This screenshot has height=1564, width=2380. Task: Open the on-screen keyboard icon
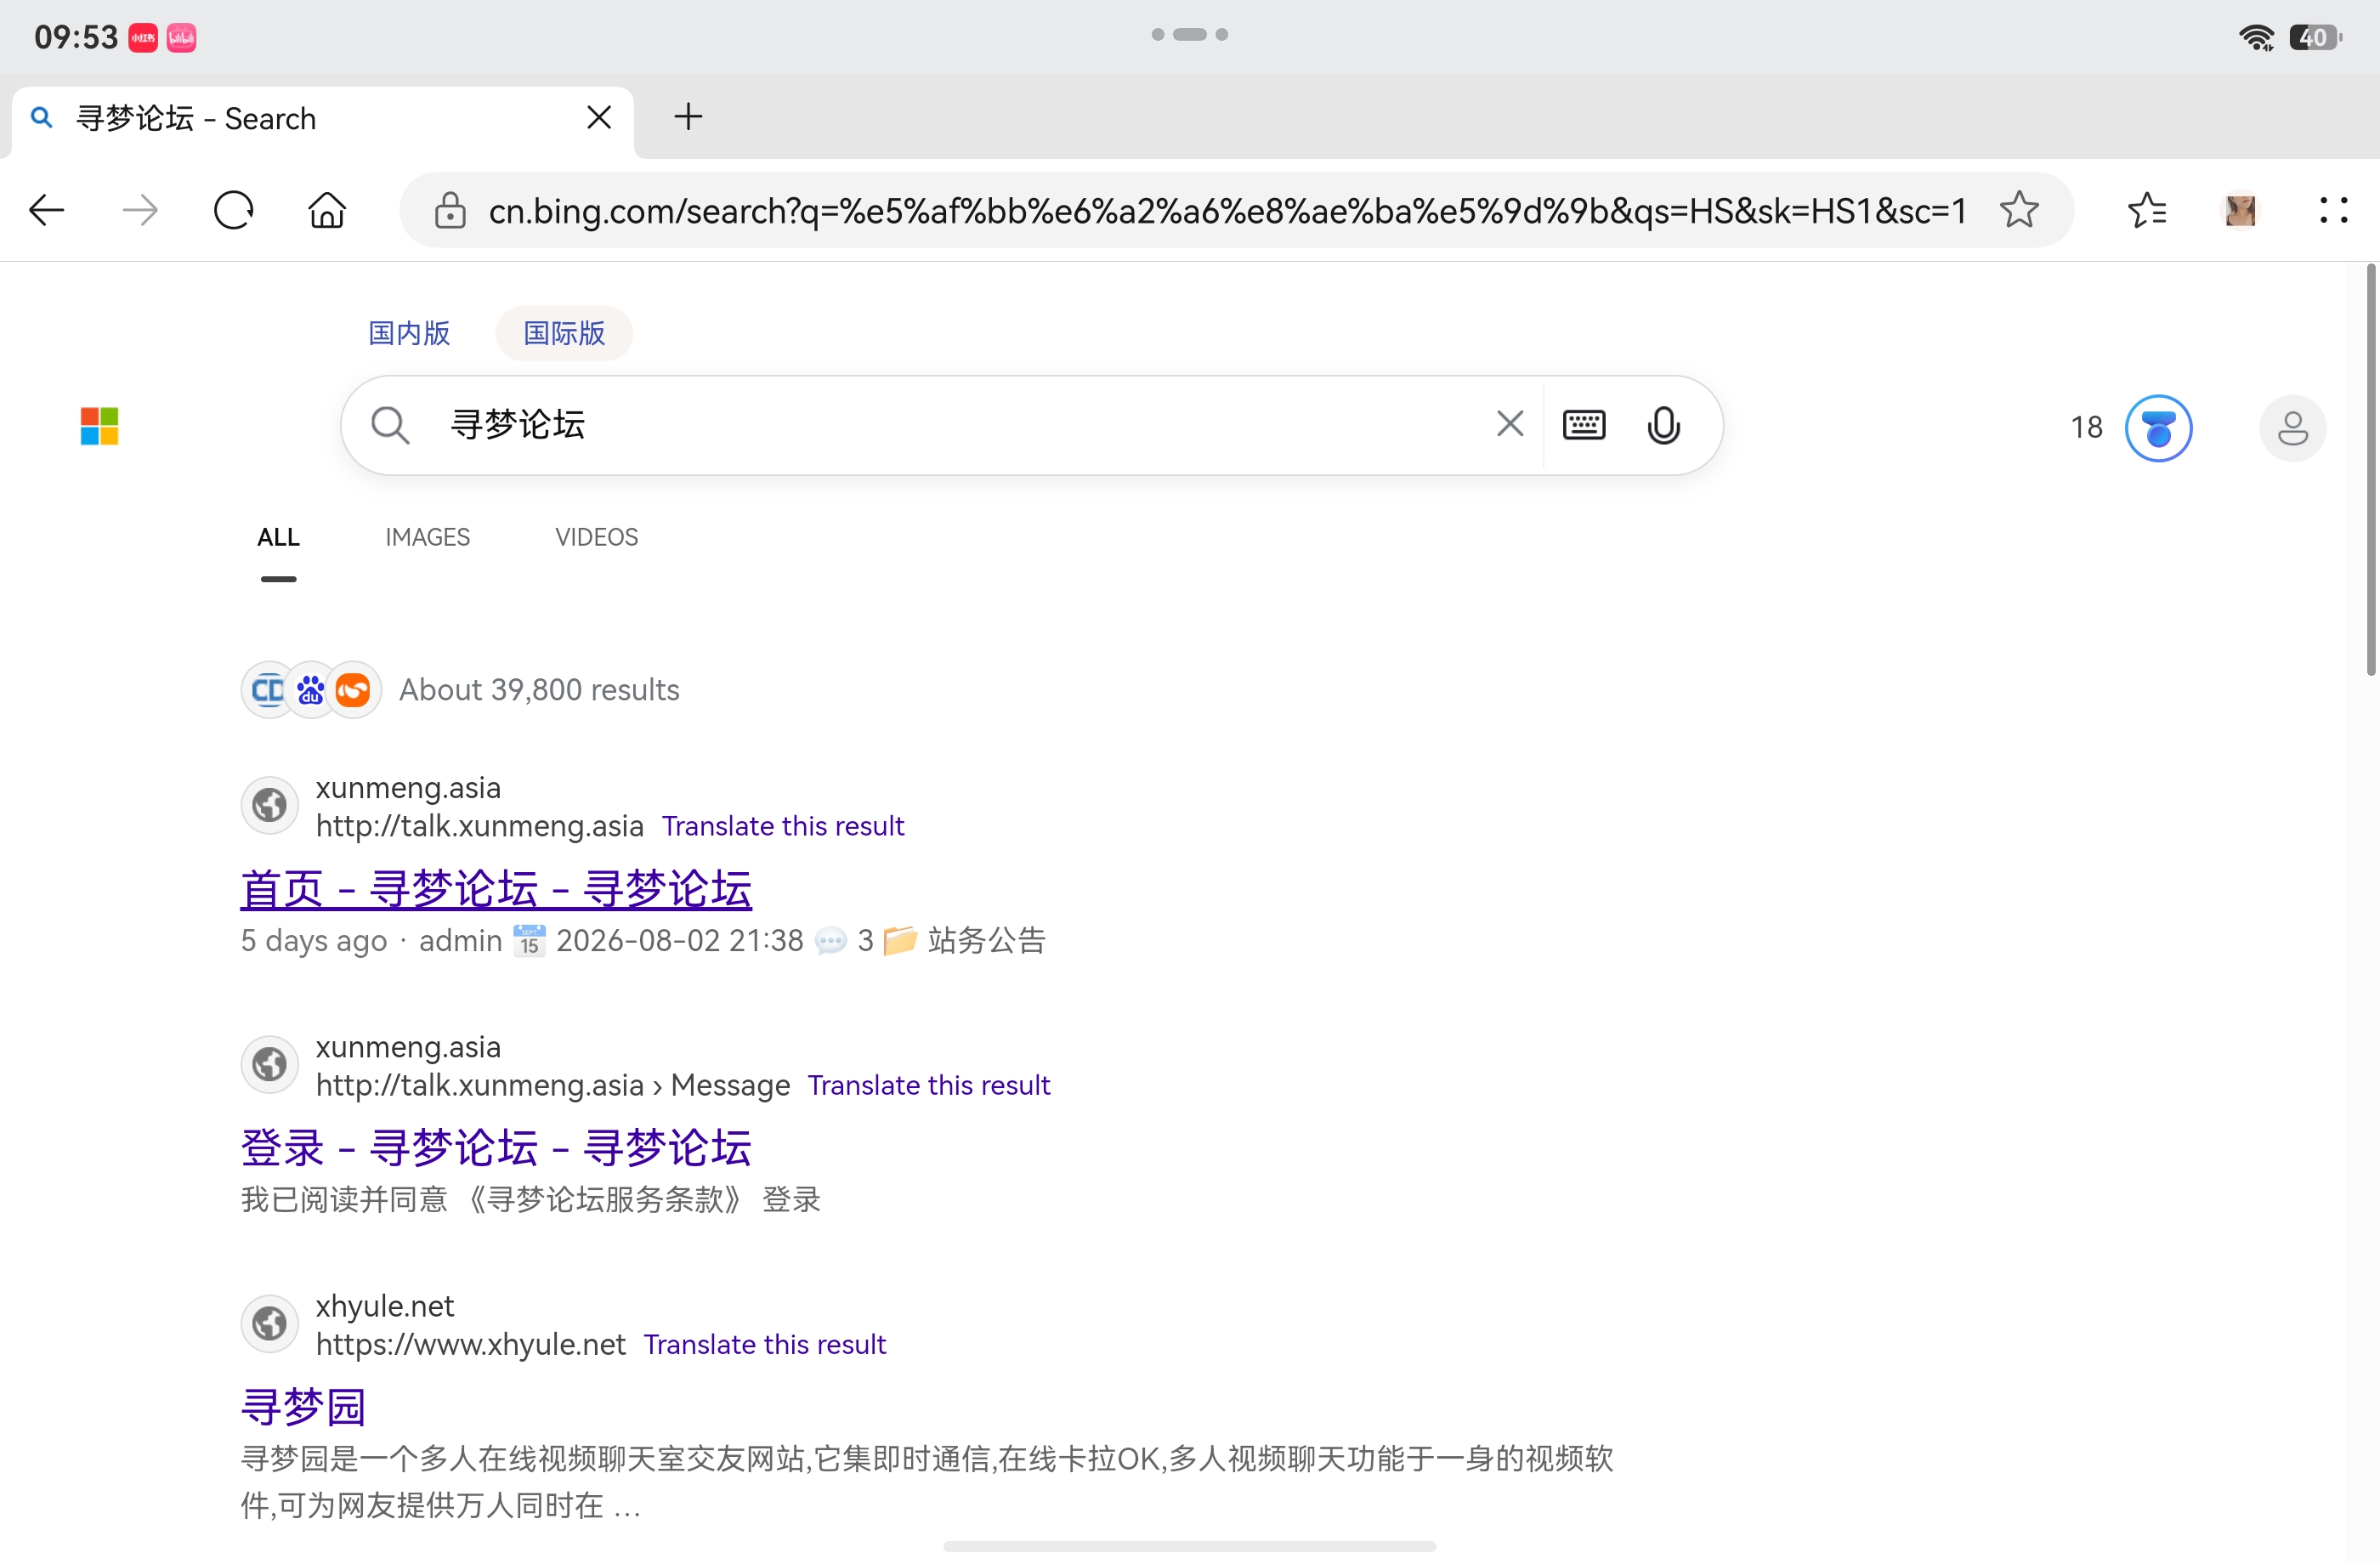click(x=1584, y=425)
